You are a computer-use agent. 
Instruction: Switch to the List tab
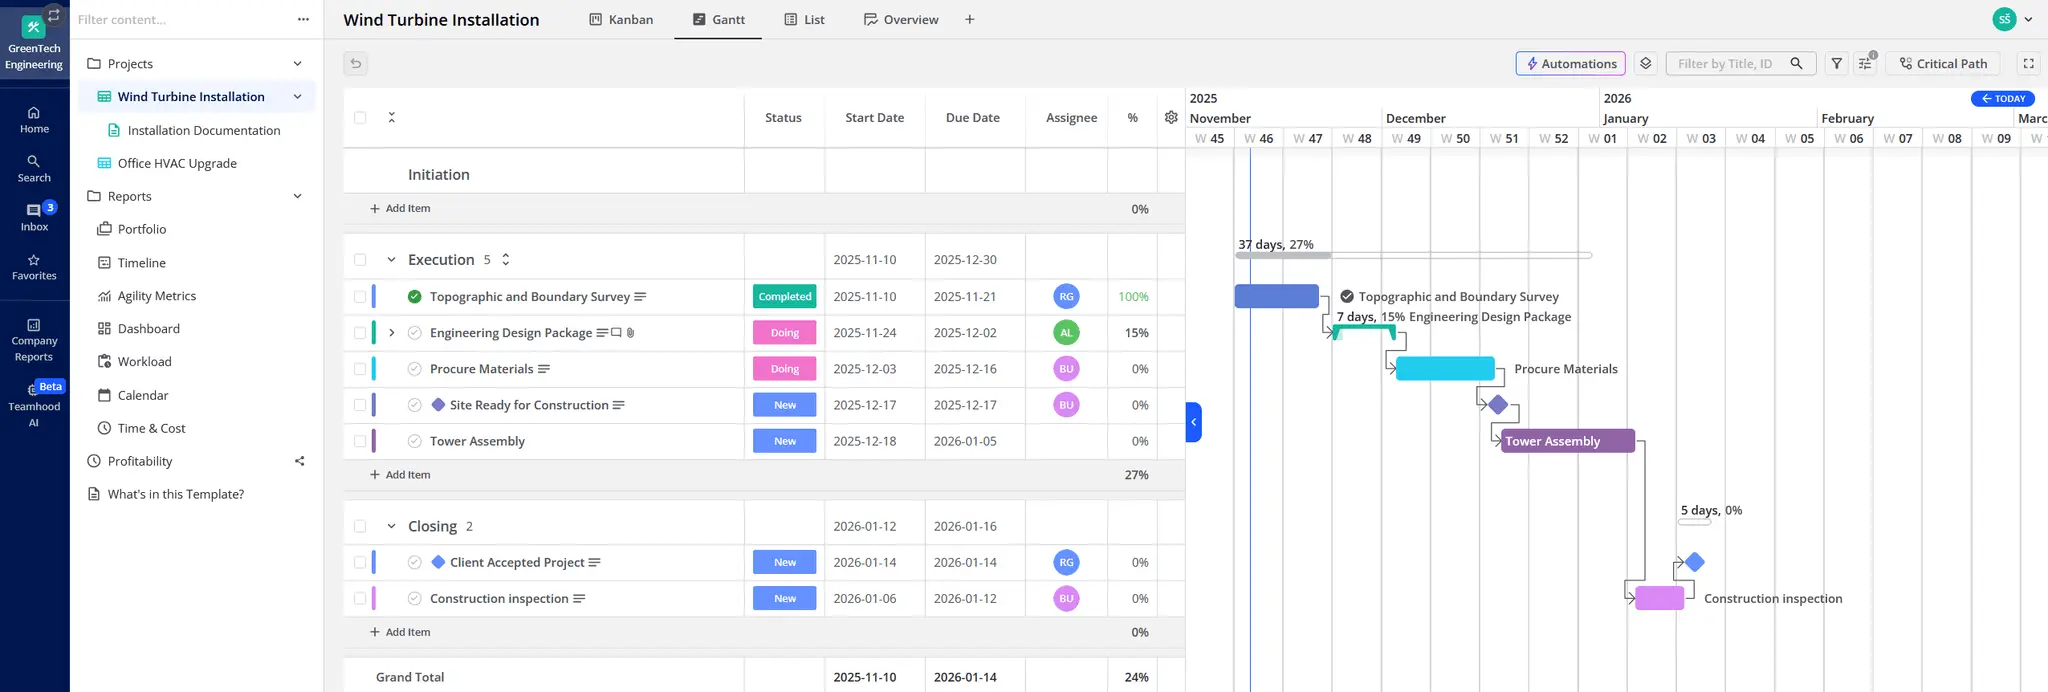tap(804, 19)
